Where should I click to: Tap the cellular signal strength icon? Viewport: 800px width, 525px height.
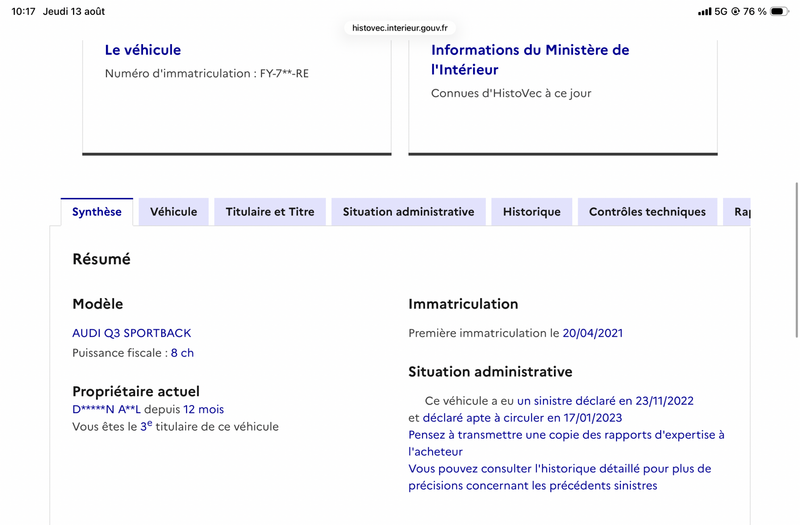[705, 11]
